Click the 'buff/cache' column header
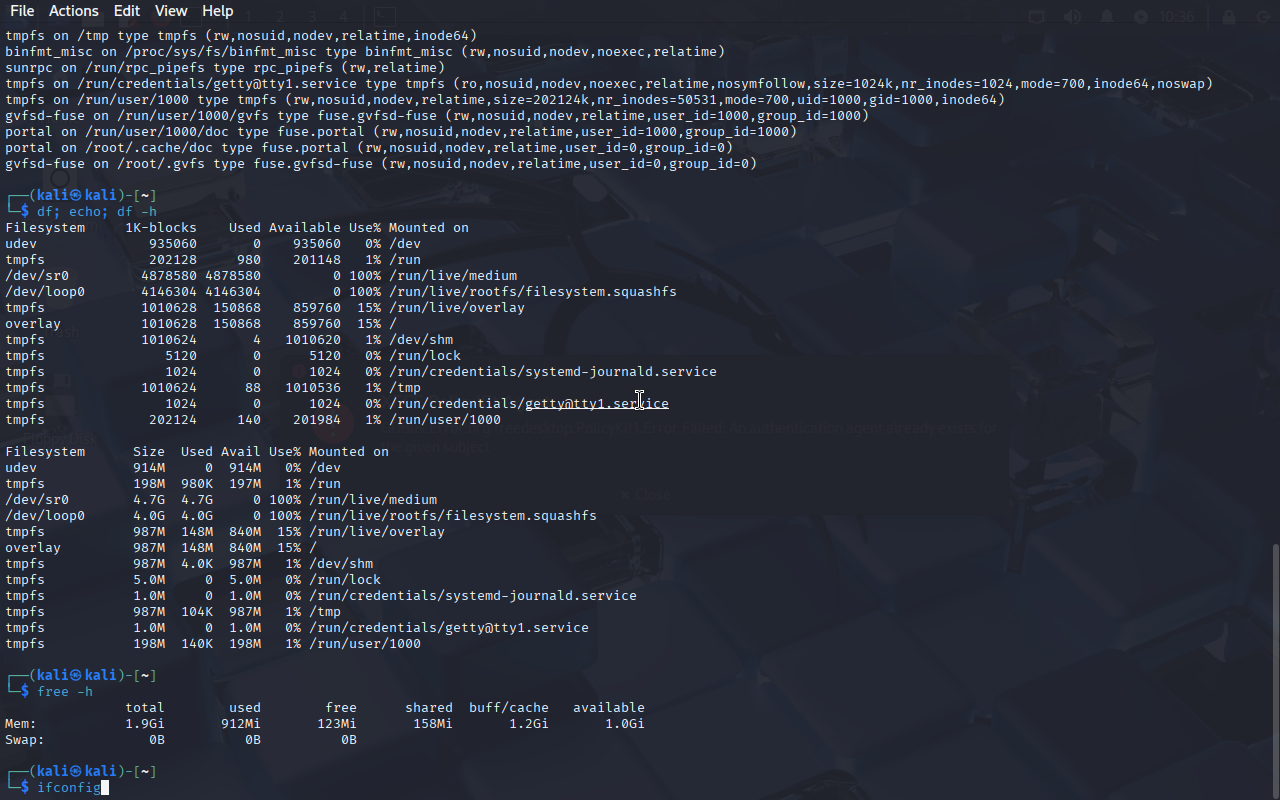Image resolution: width=1280 pixels, height=800 pixels. coord(509,708)
